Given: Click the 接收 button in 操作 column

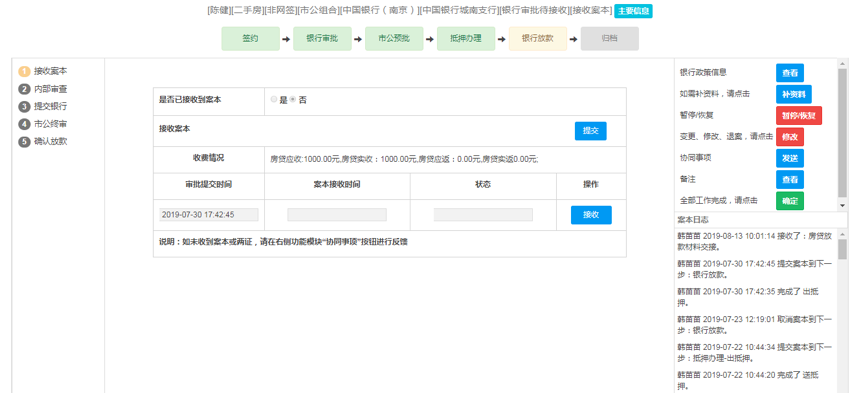Looking at the screenshot, I should pos(591,215).
